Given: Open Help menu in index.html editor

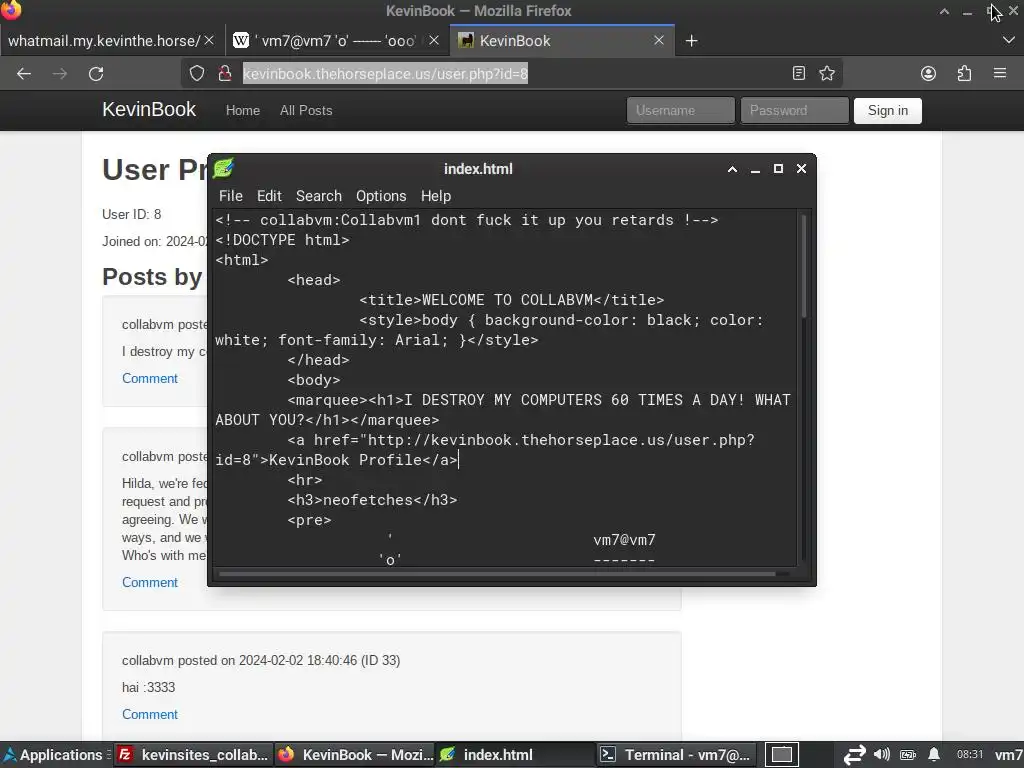Looking at the screenshot, I should coord(436,196).
